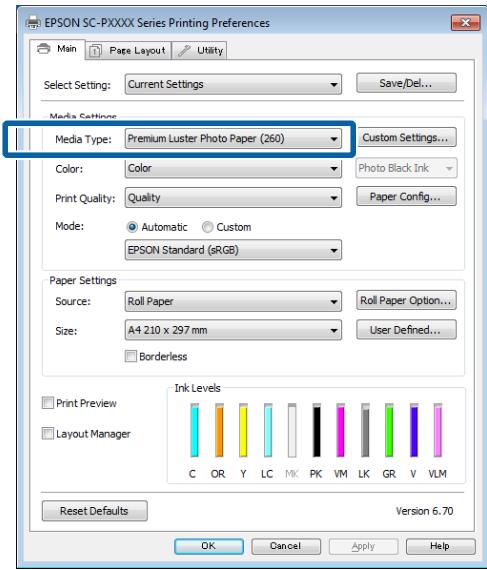Select the Automatic mode radio button
Screen dimensions: 487x570
coord(157,227)
